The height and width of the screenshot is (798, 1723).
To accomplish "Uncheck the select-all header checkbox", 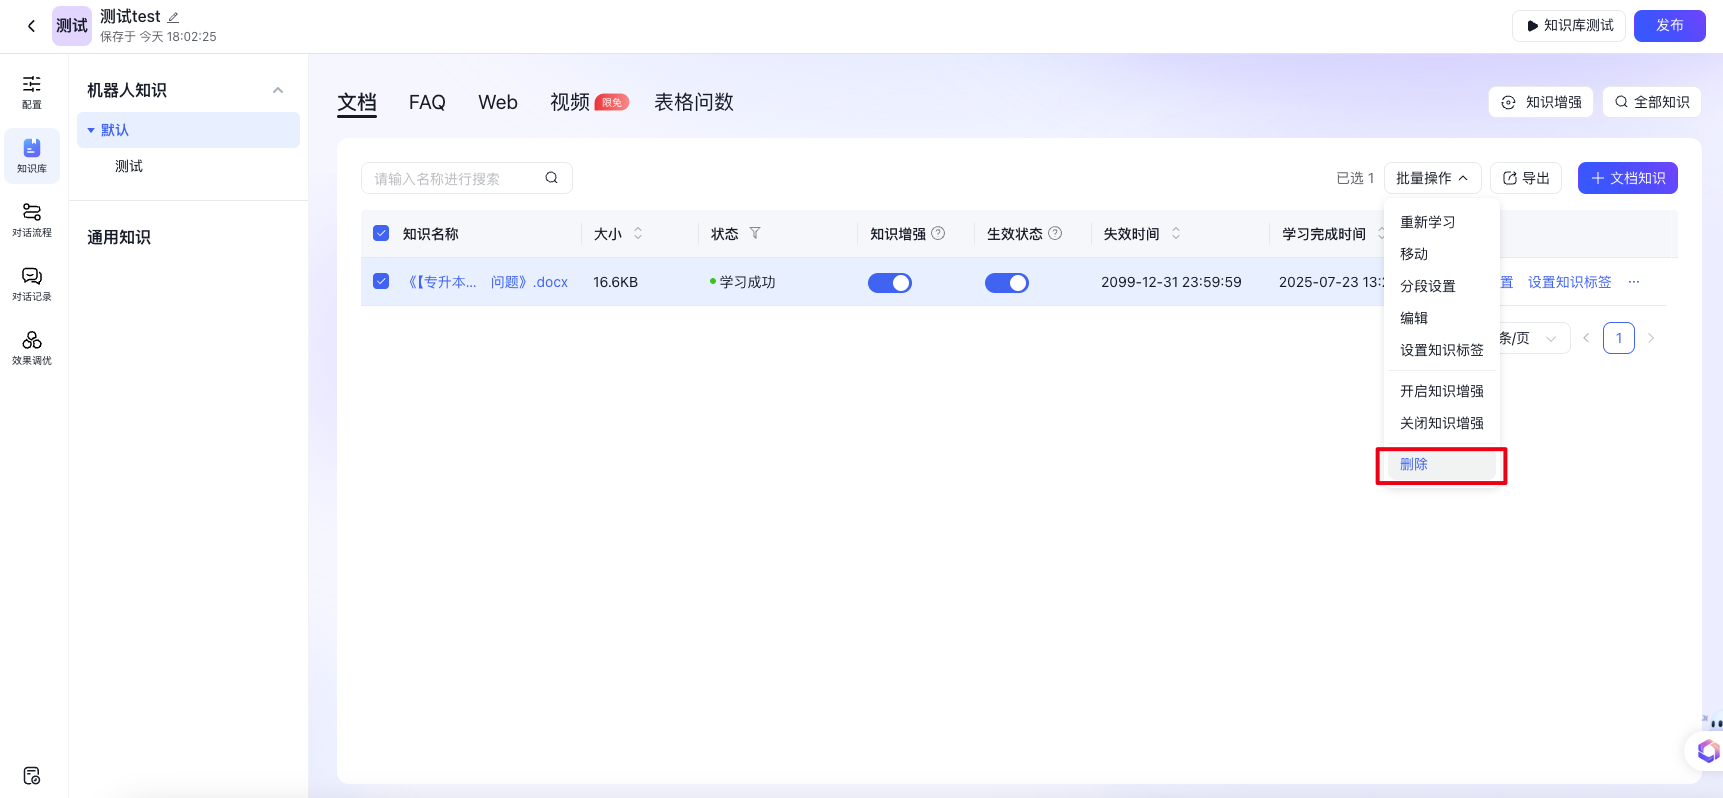I will 381,233.
